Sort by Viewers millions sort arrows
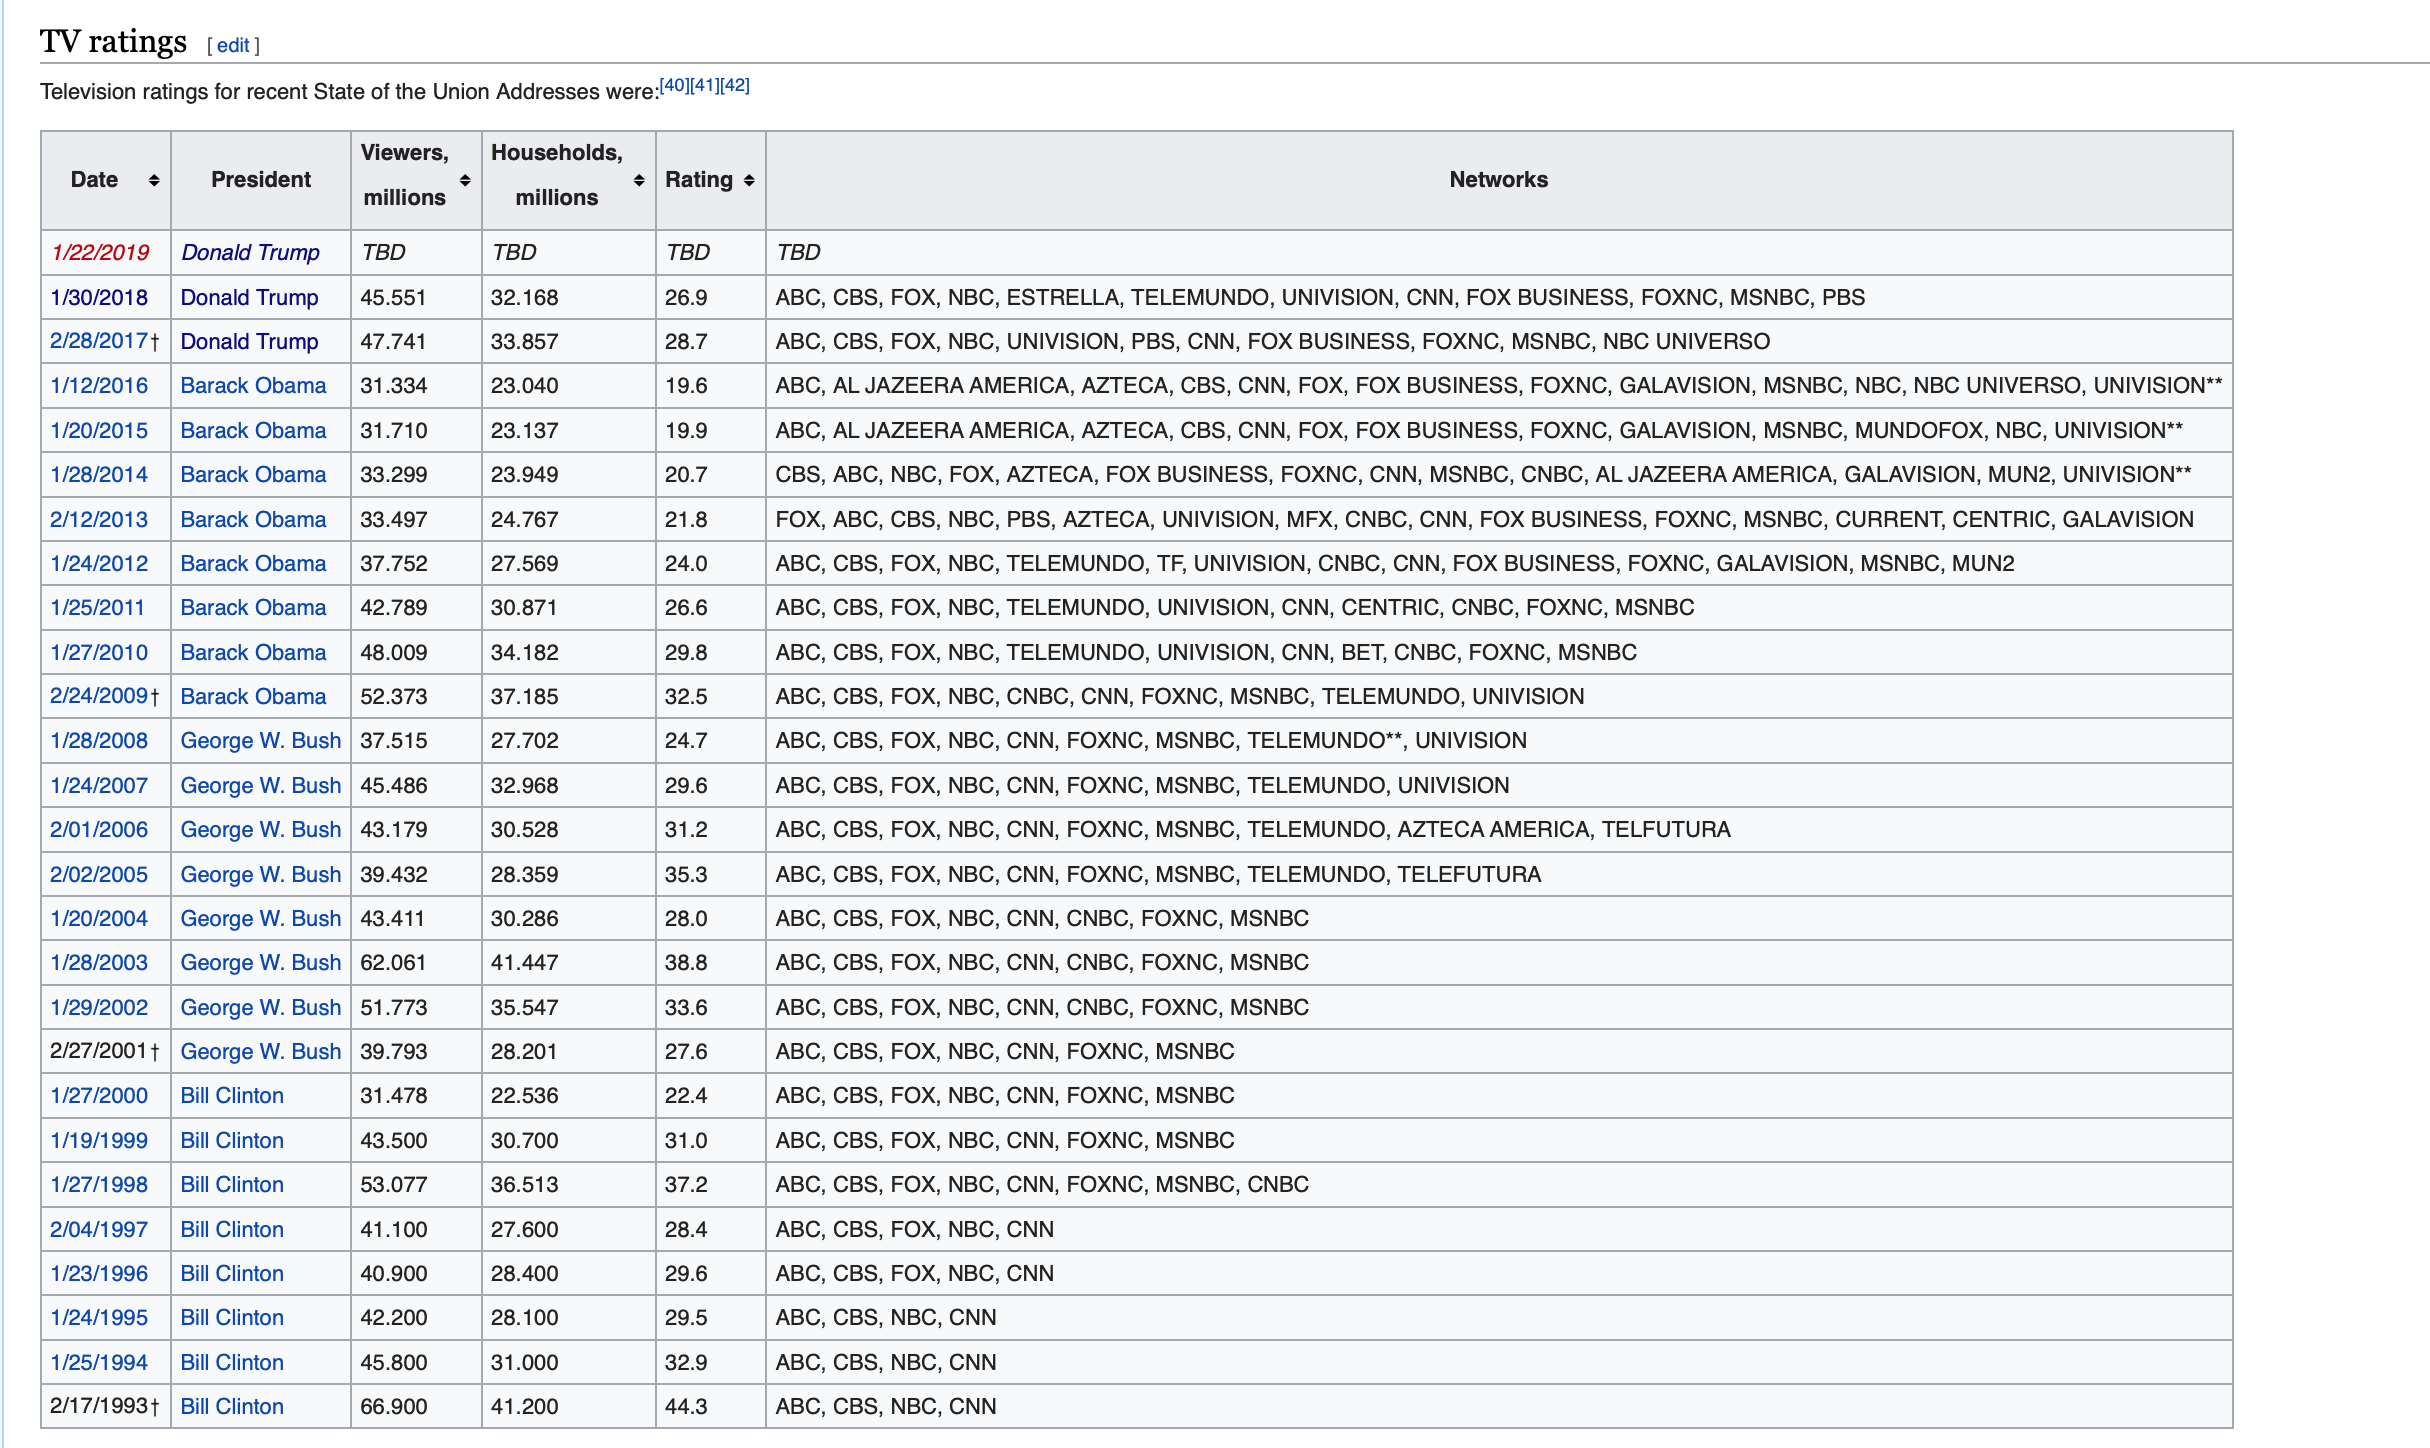Viewport: 2430px width, 1448px height. coord(465,180)
